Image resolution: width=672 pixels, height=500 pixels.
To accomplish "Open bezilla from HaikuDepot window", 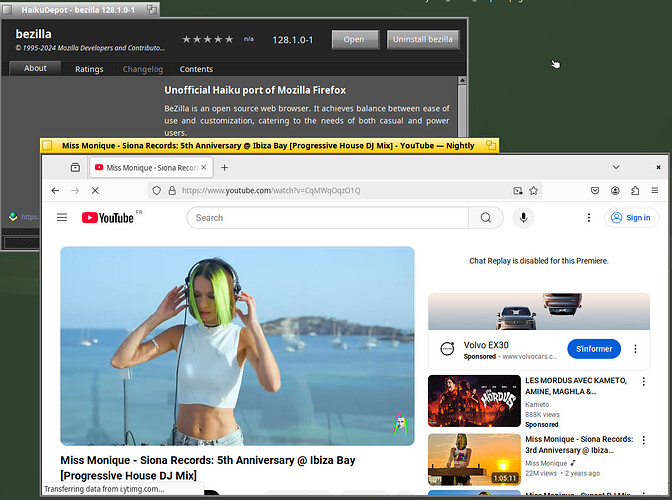I will click(355, 39).
